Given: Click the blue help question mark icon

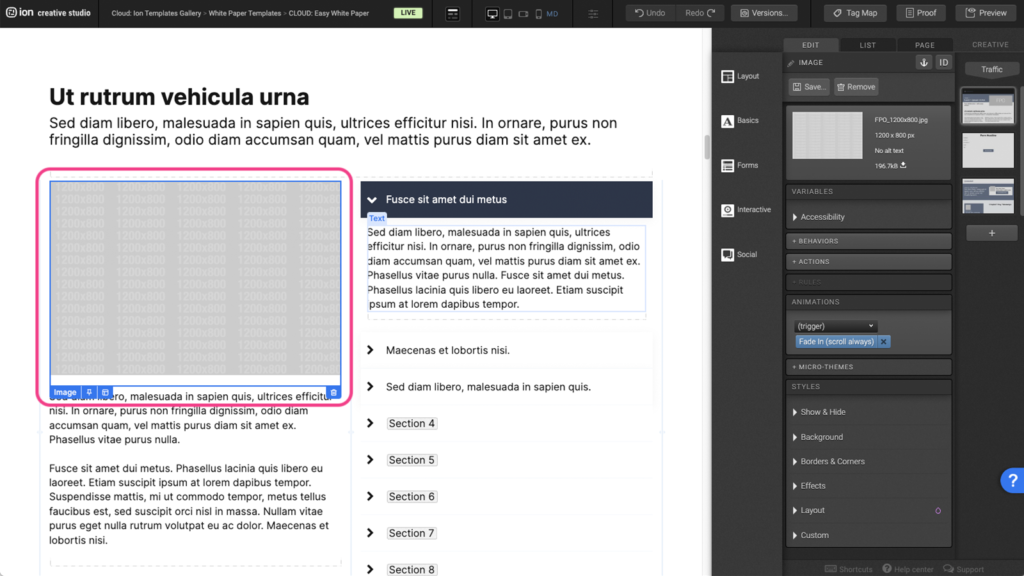Looking at the screenshot, I should click(1011, 481).
